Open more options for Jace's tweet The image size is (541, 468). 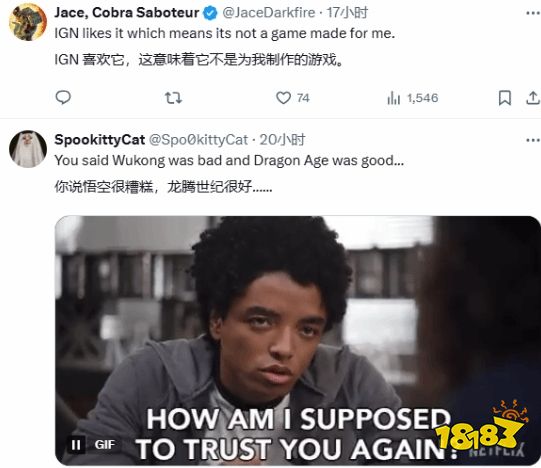(x=533, y=13)
